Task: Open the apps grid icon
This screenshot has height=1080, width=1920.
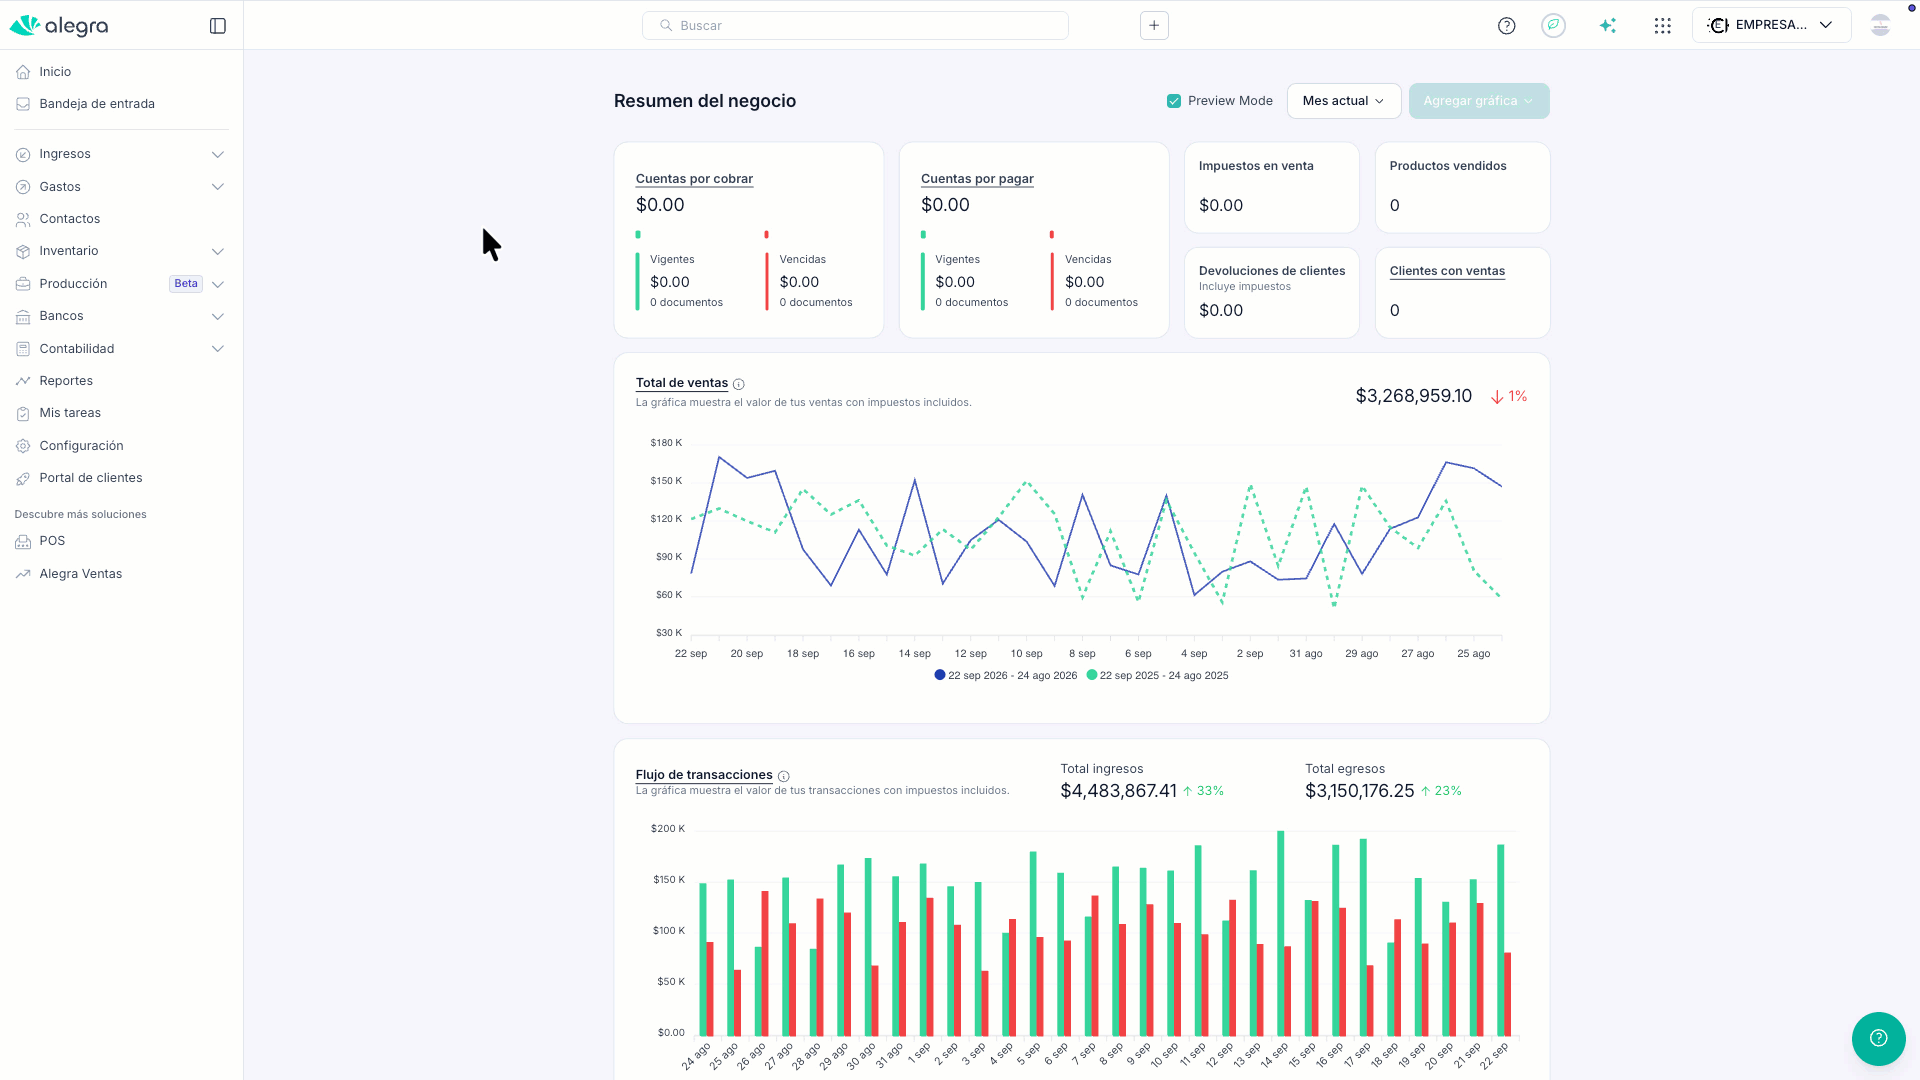Action: pos(1662,26)
